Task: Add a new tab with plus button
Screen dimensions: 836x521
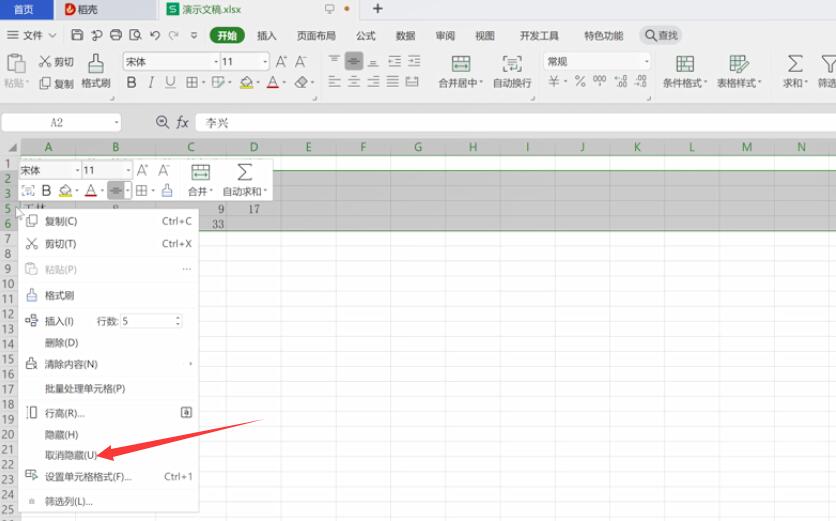Action: [x=377, y=9]
